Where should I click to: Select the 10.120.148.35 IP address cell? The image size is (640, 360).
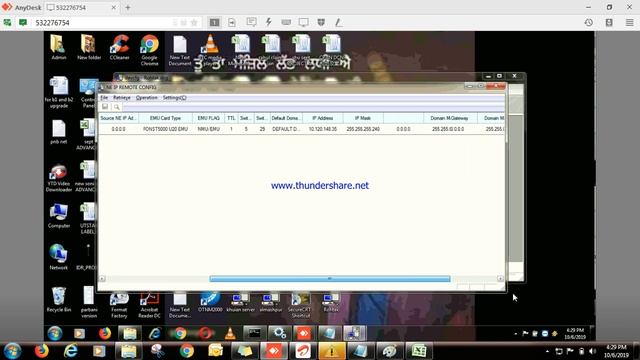pos(322,129)
